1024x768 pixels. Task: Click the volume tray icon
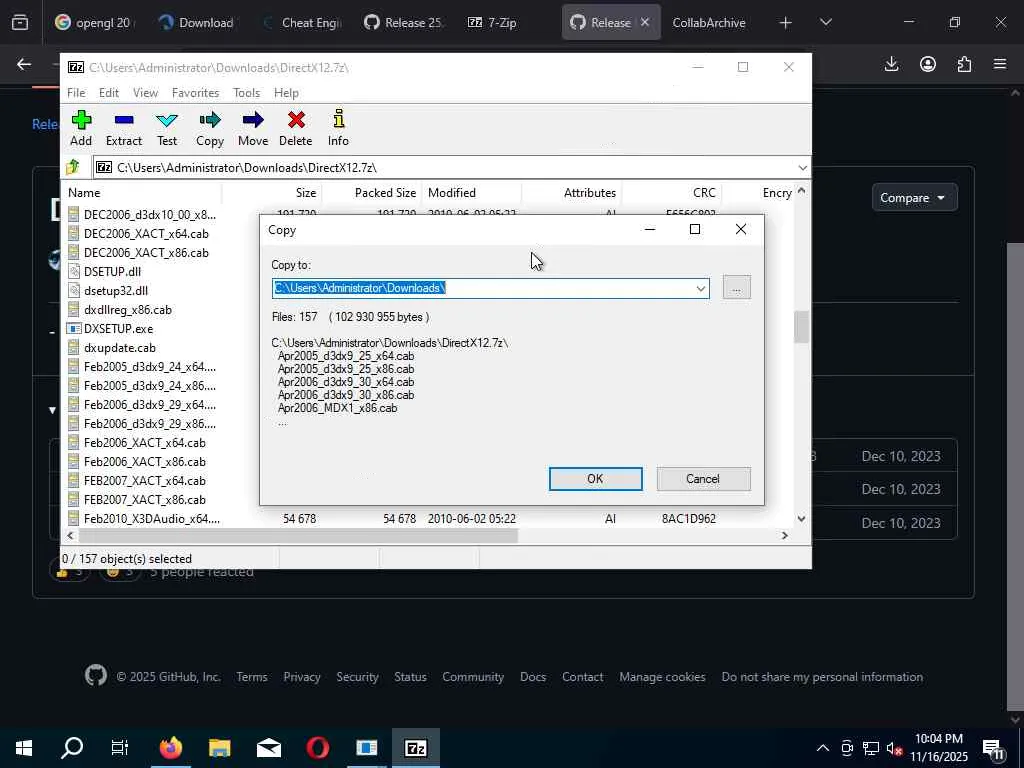tap(894, 748)
